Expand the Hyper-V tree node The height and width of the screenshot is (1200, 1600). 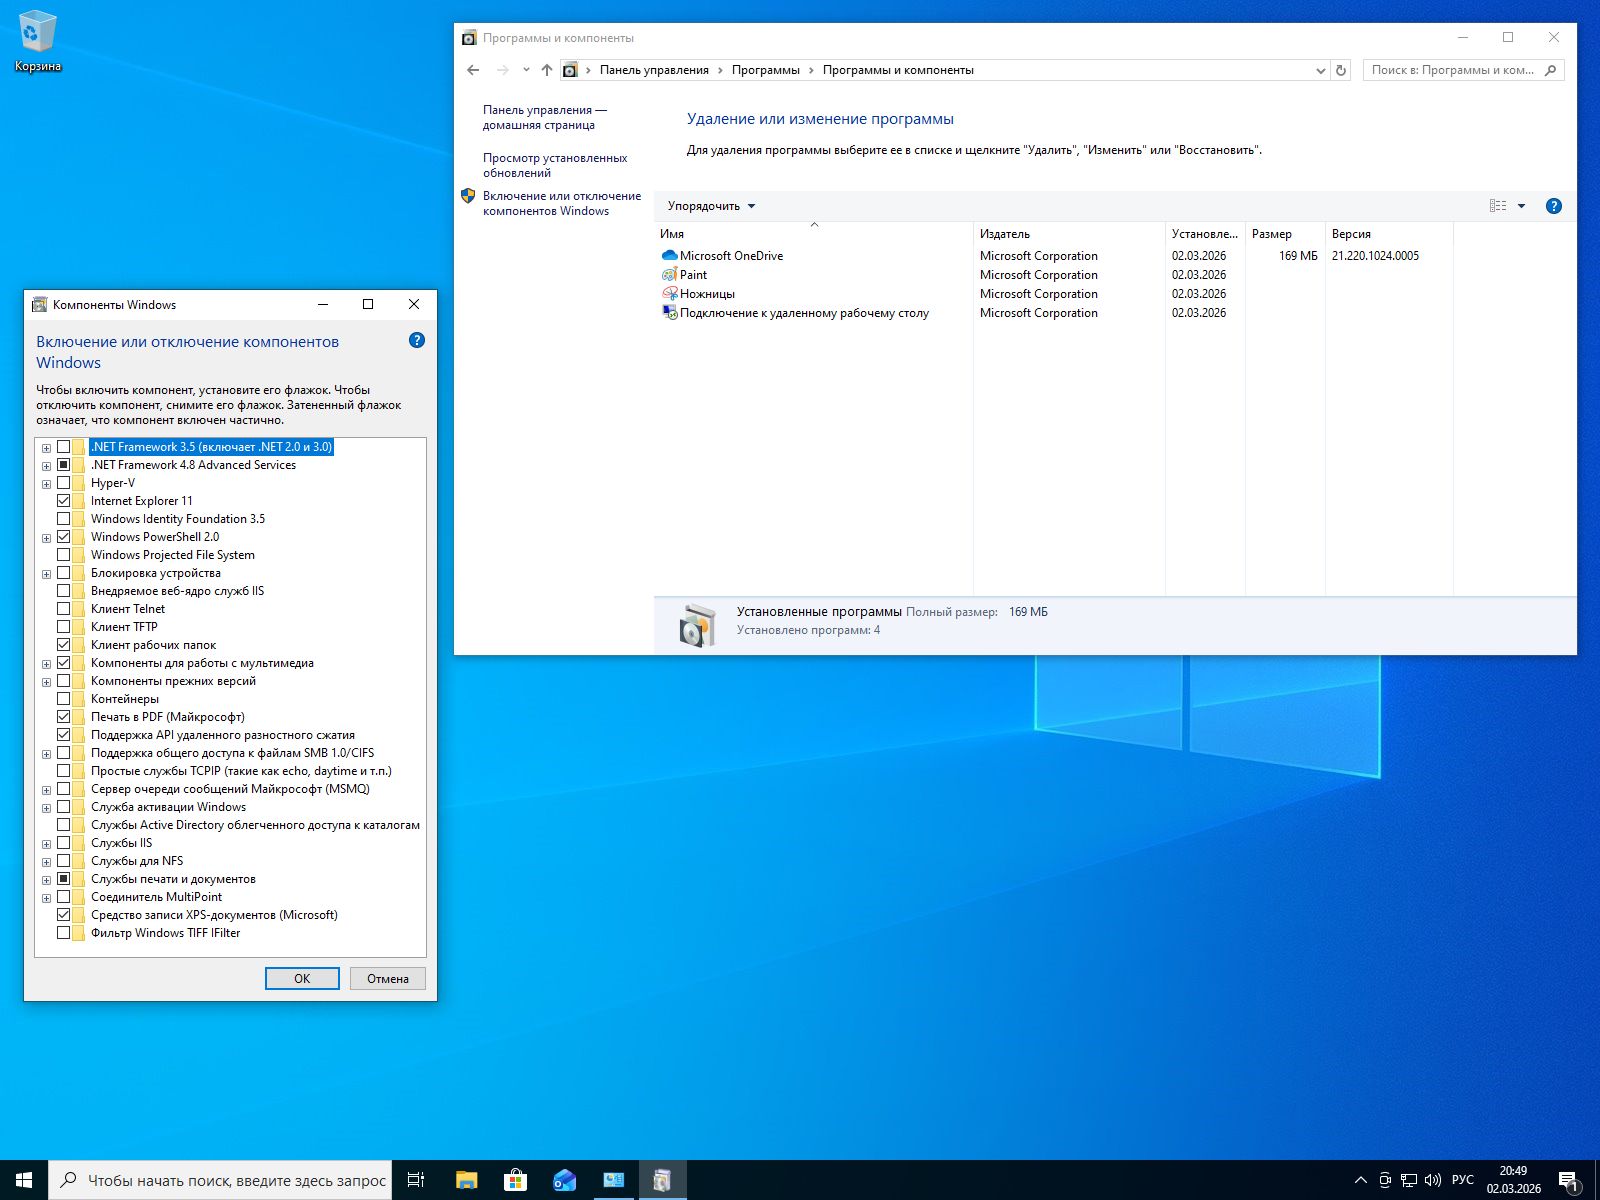coord(45,482)
